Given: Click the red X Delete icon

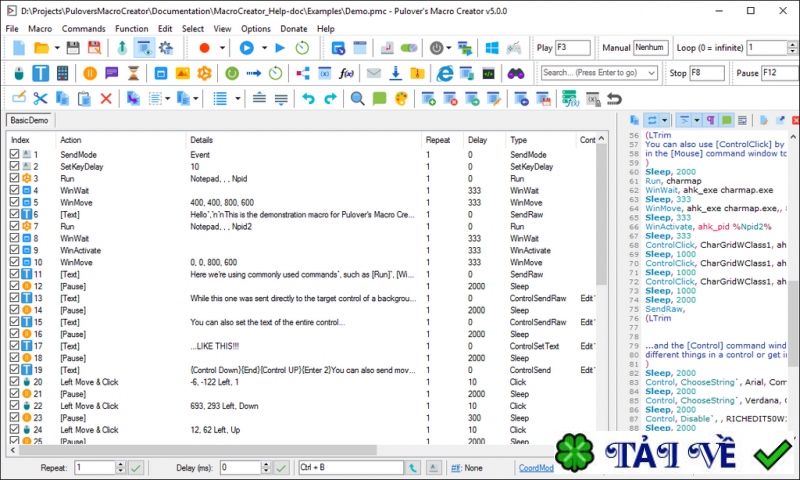Looking at the screenshot, I should 106,98.
